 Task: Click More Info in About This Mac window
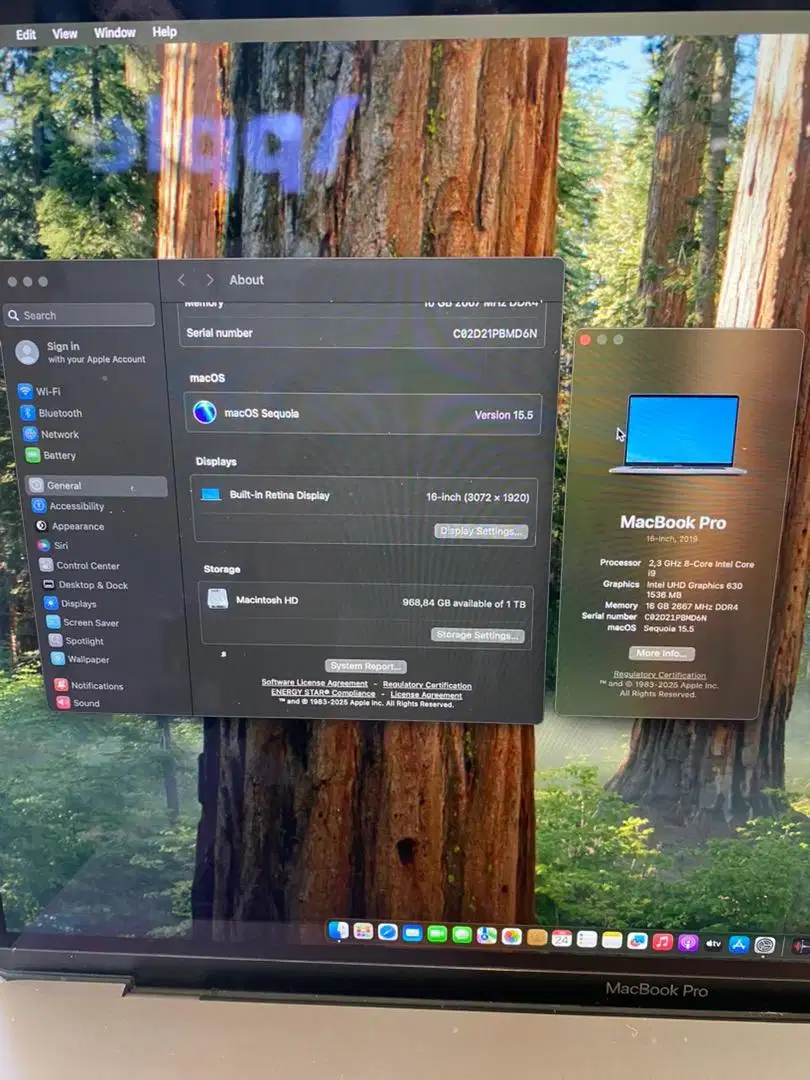click(x=661, y=653)
